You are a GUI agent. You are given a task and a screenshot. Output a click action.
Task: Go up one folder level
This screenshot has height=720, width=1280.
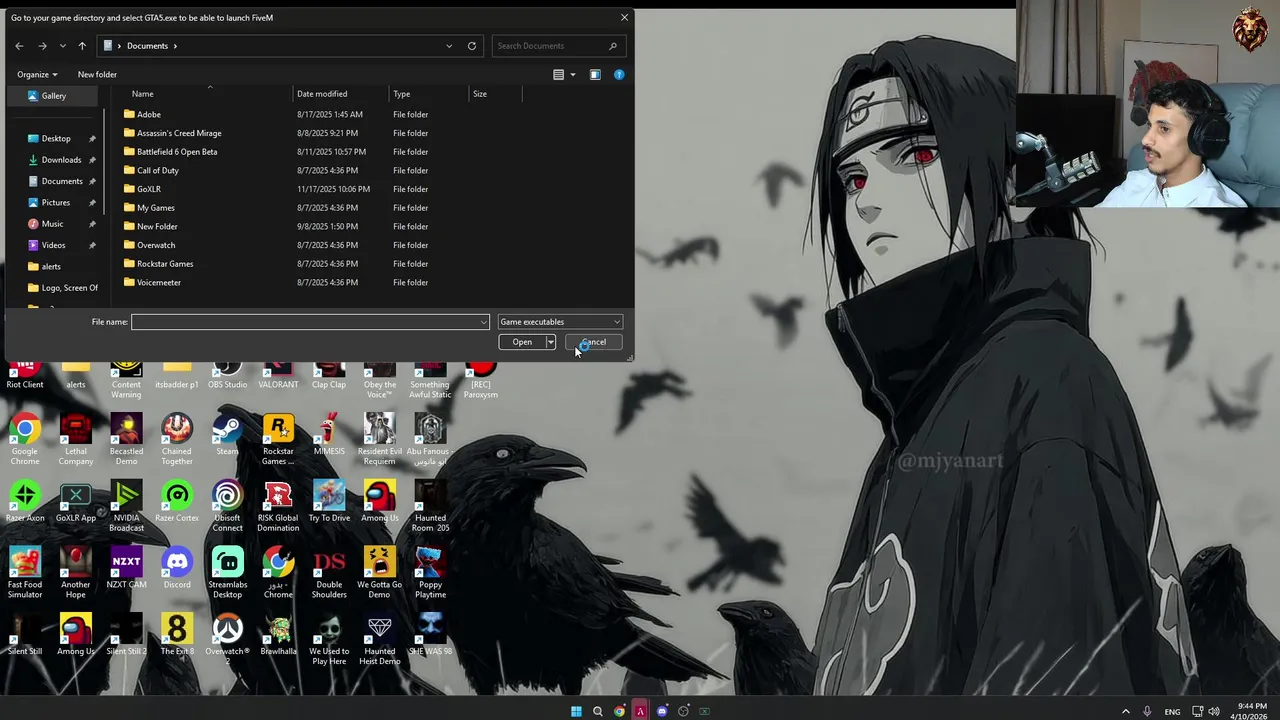point(82,46)
